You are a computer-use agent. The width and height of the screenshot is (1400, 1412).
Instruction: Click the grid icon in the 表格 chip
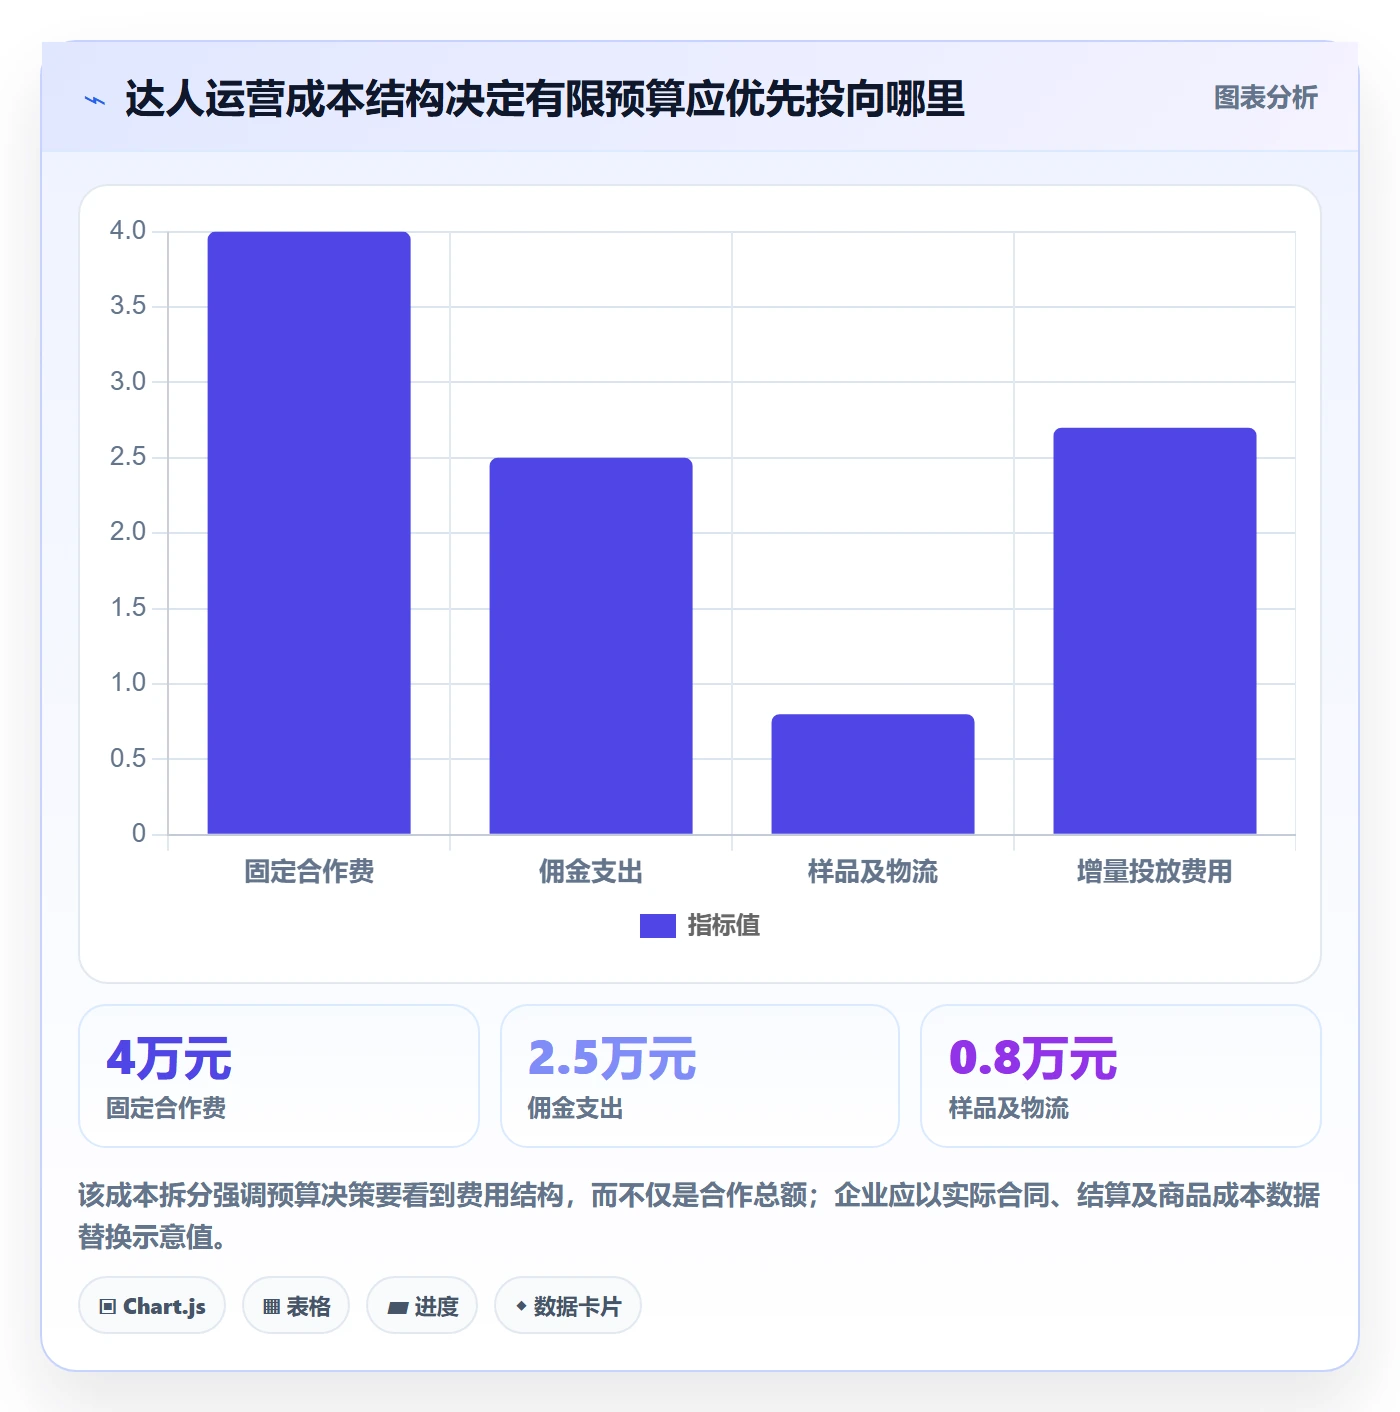click(271, 1307)
